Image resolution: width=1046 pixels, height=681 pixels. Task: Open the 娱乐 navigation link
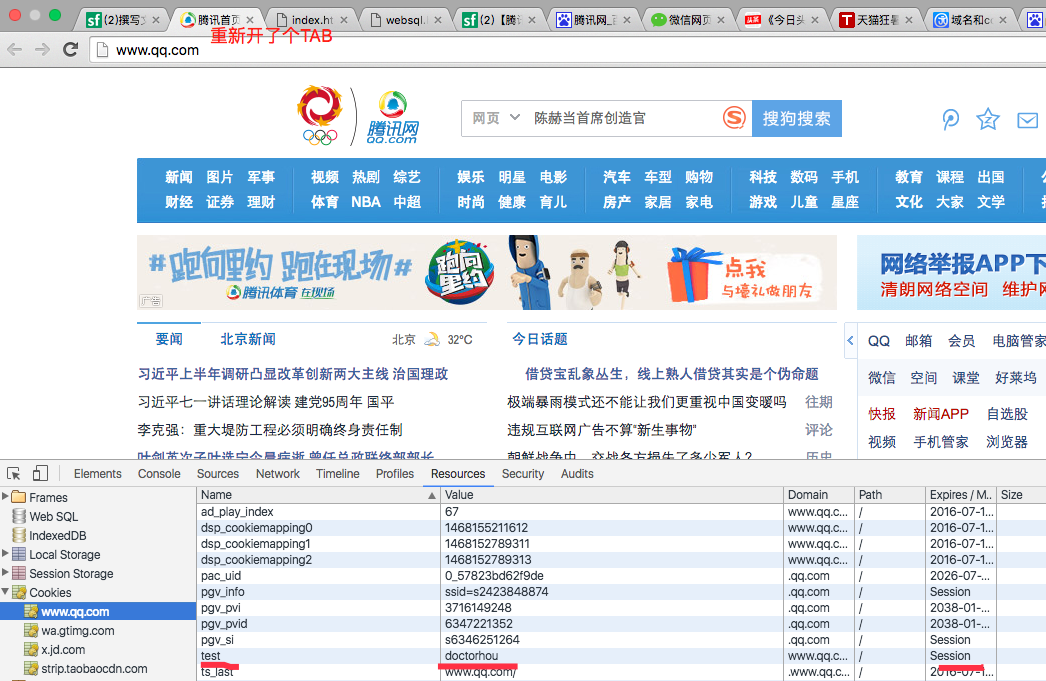pos(470,177)
